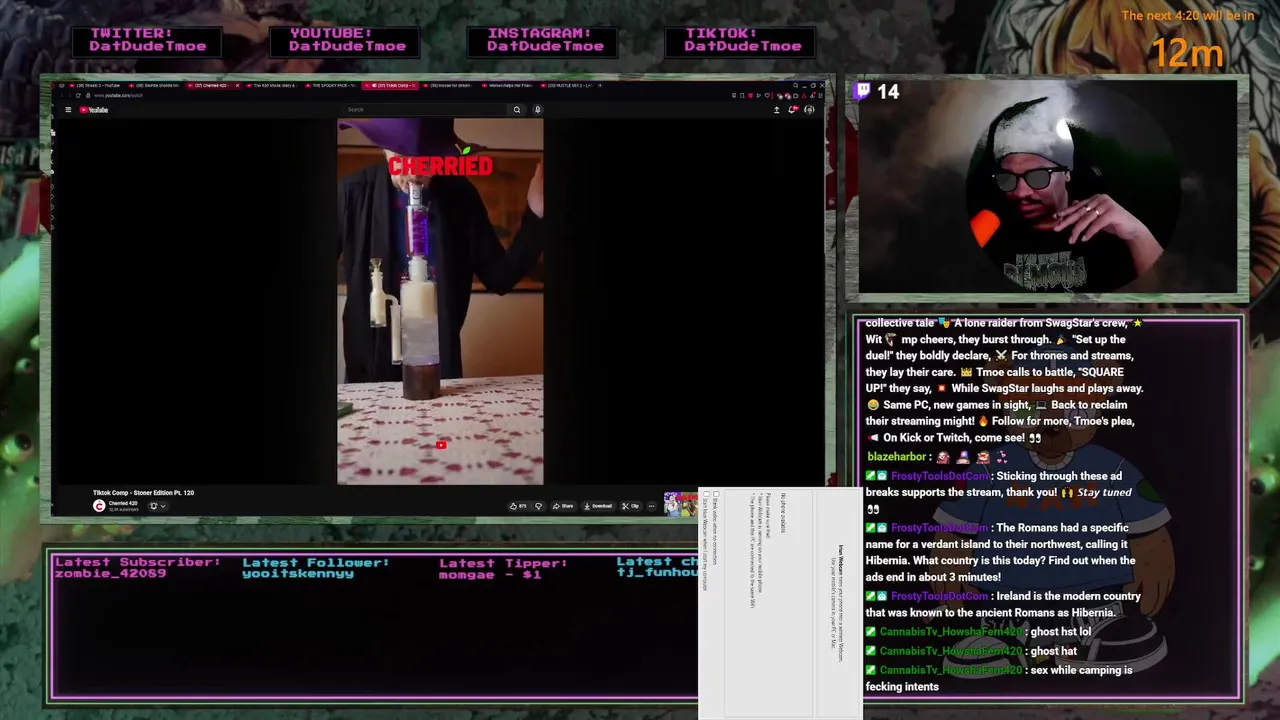This screenshot has height=720, width=1280.
Task: Click the streamer webcam feed
Action: [x=1047, y=188]
